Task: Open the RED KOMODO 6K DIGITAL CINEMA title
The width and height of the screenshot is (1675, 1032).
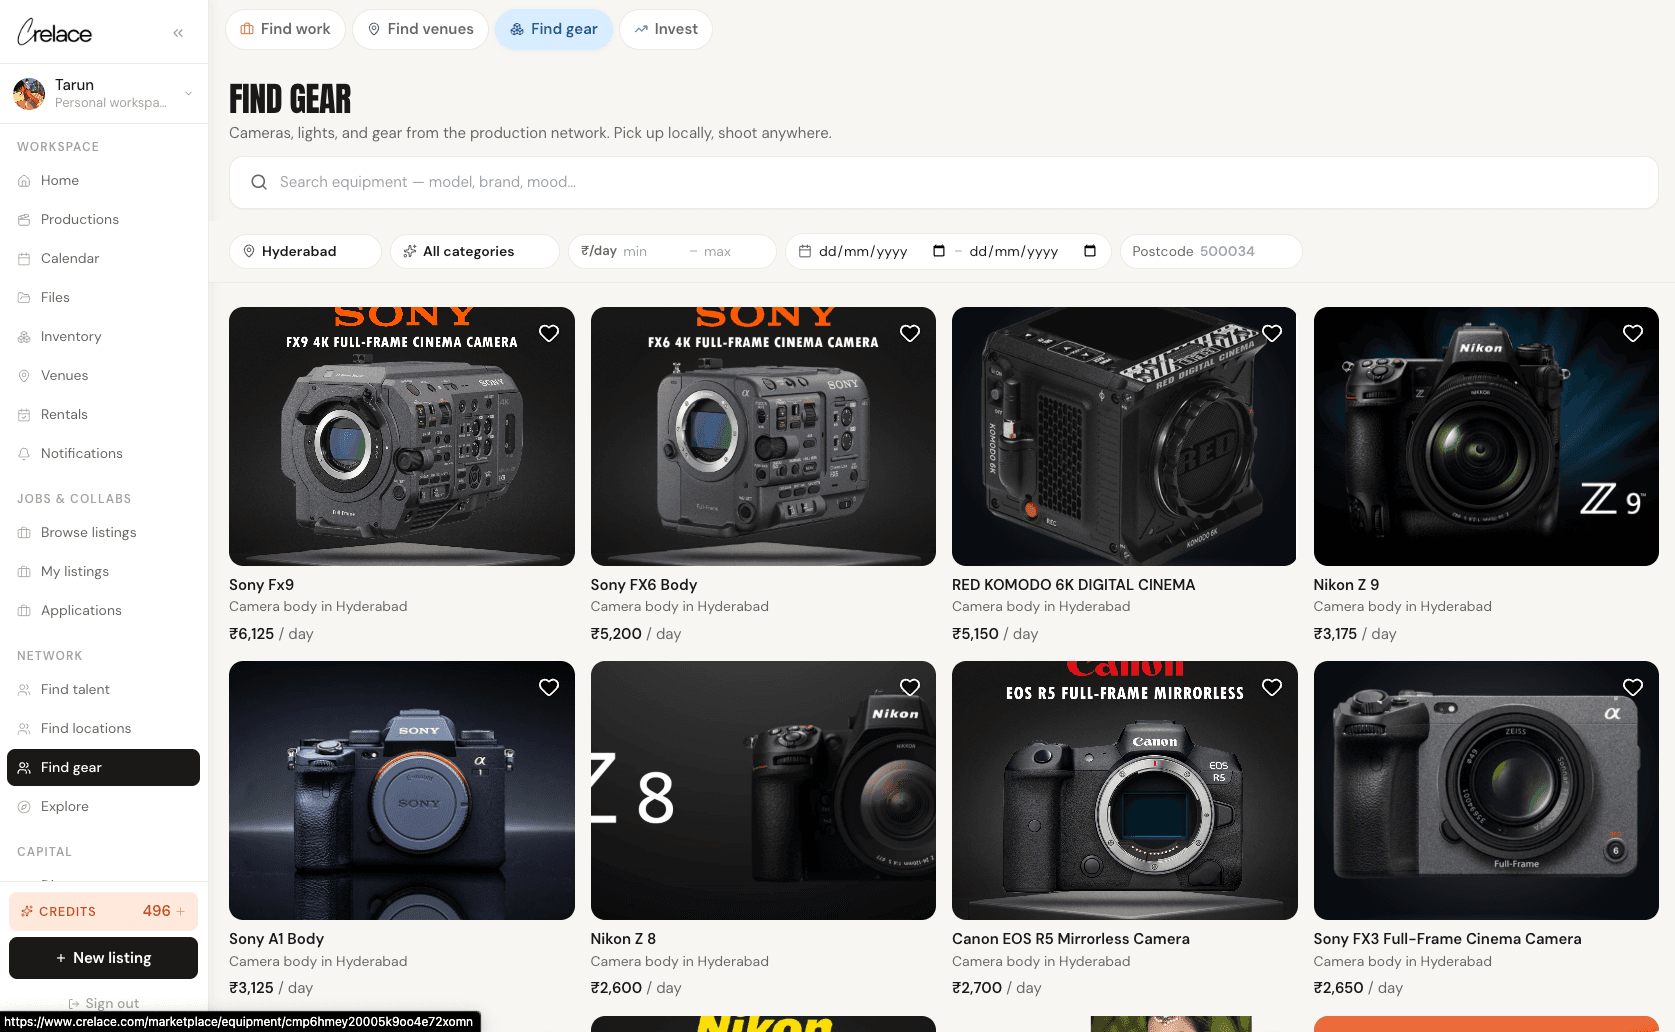Action: point(1074,585)
